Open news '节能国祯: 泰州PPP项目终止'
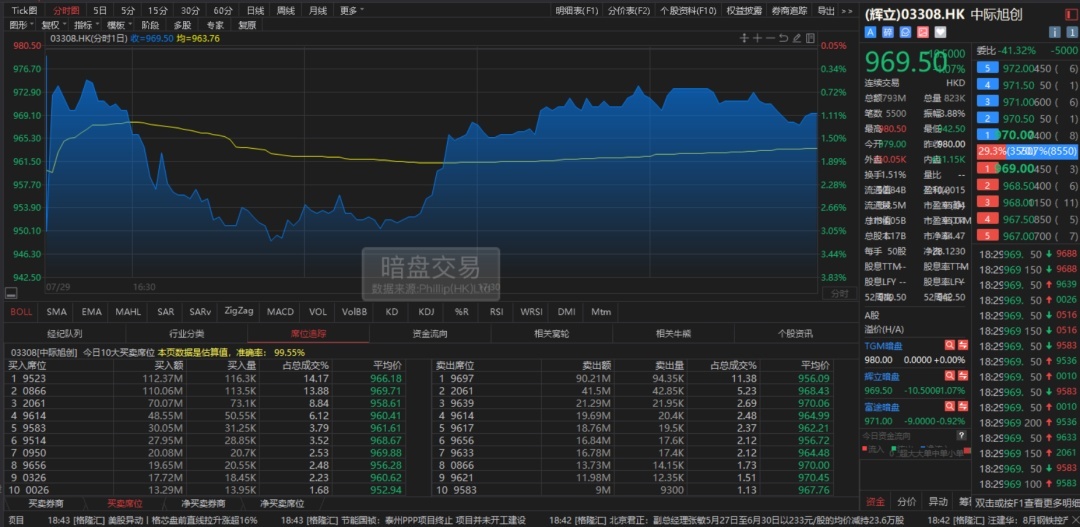The height and width of the screenshot is (527, 1080). [403, 520]
